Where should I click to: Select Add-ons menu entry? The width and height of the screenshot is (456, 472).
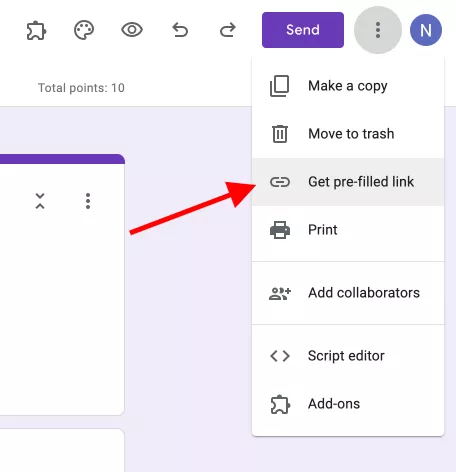pos(348,404)
